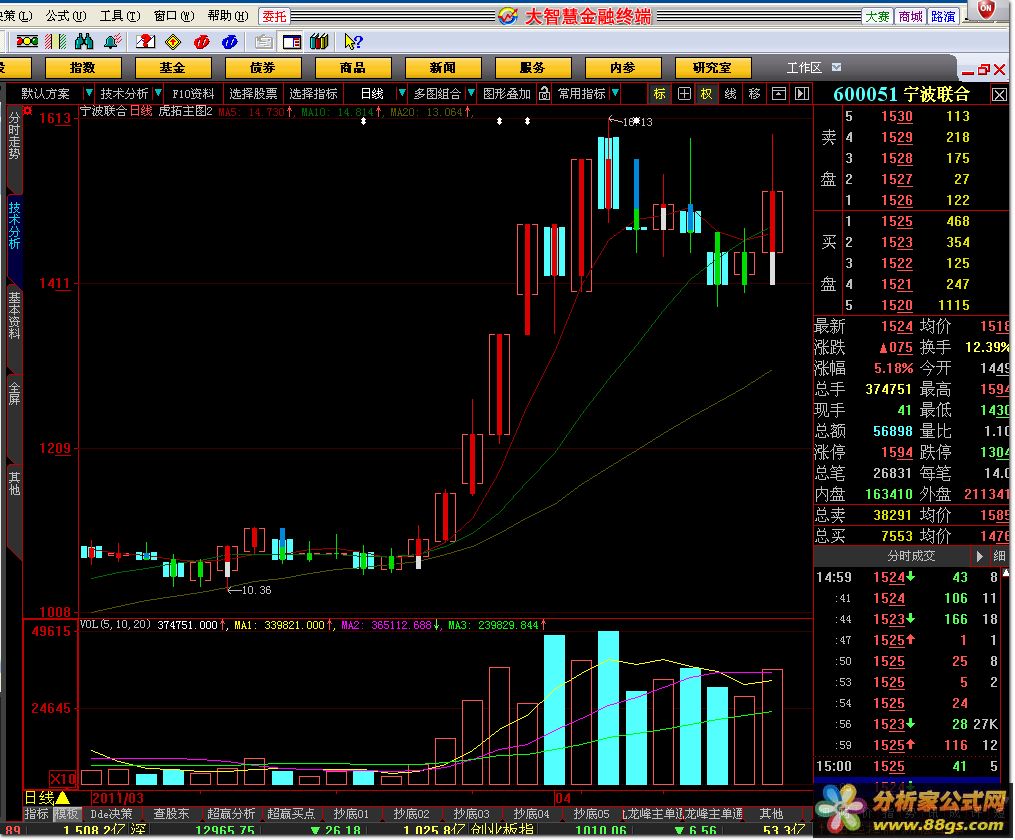Click the yellow triangle next to 日线 label
The image size is (1015, 840).
click(x=63, y=797)
